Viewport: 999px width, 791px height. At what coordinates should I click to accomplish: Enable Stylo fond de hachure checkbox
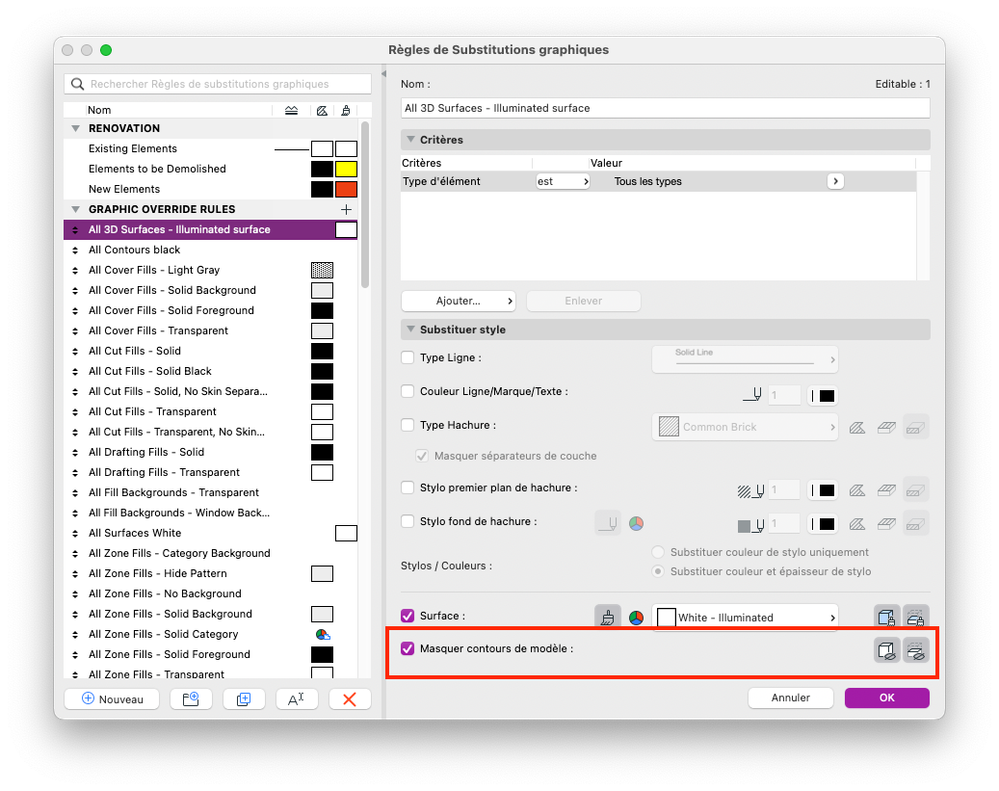(408, 521)
